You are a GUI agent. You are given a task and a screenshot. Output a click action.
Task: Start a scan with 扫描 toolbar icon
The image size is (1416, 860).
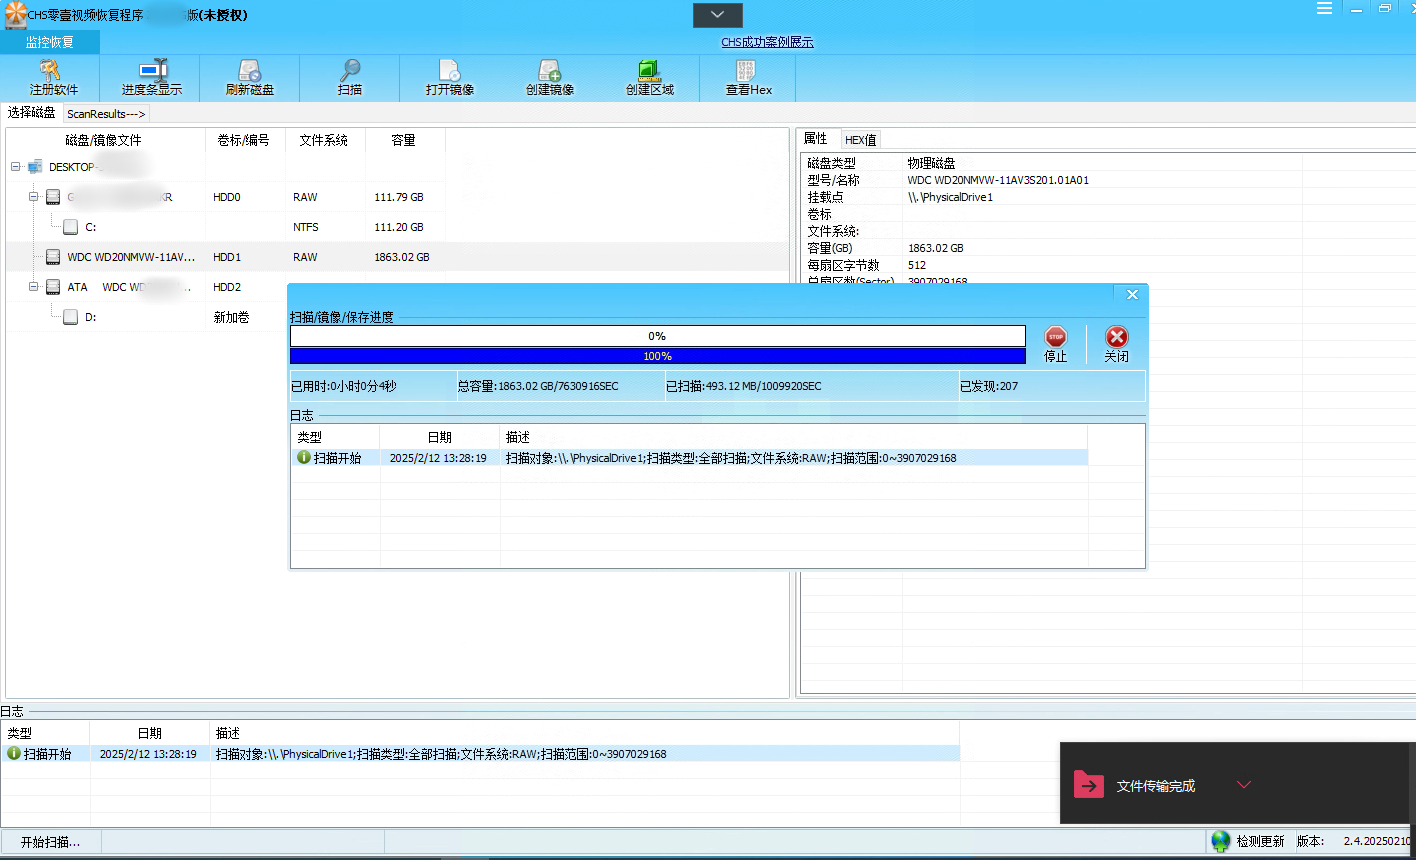350,70
